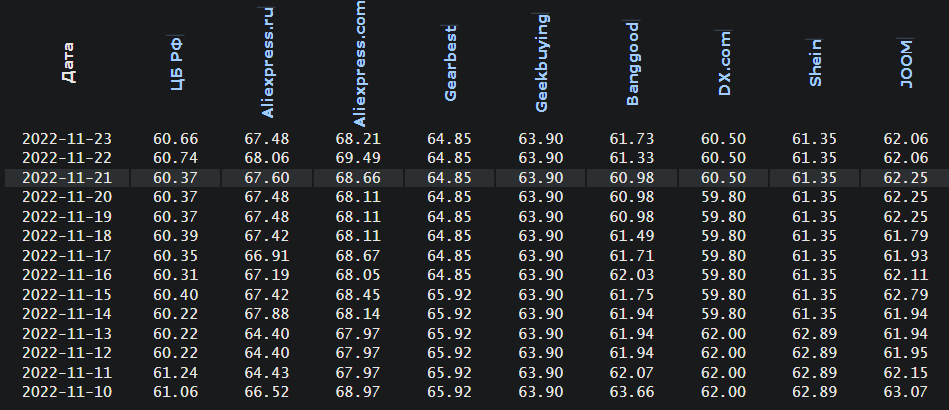Open the Aliexpress.ru column header link
Screen dimensions: 949x410
click(267, 62)
